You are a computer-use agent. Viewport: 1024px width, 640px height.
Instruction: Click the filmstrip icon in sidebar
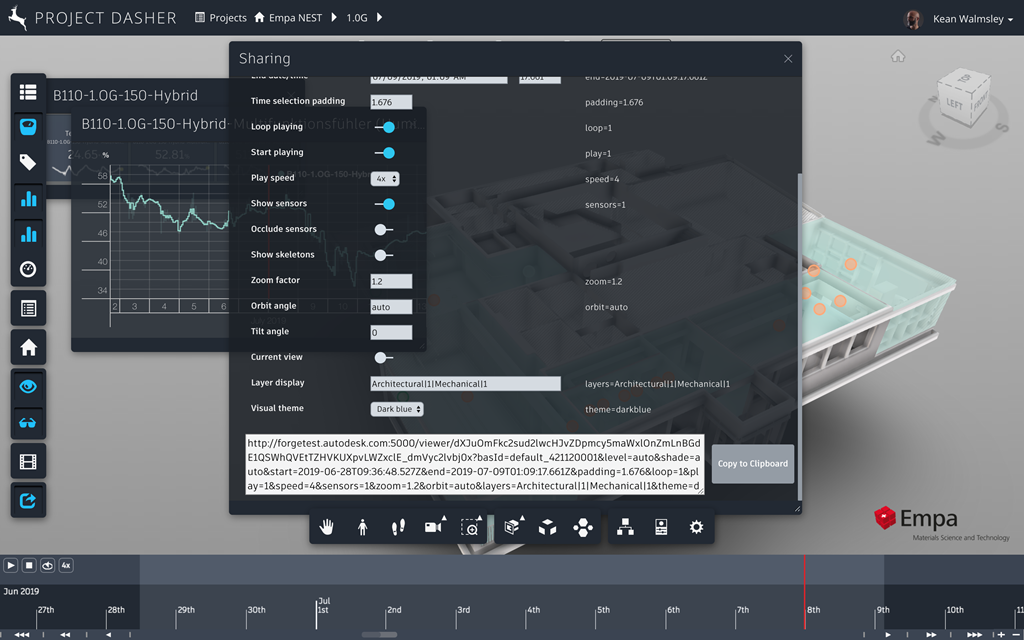pyautogui.click(x=28, y=461)
